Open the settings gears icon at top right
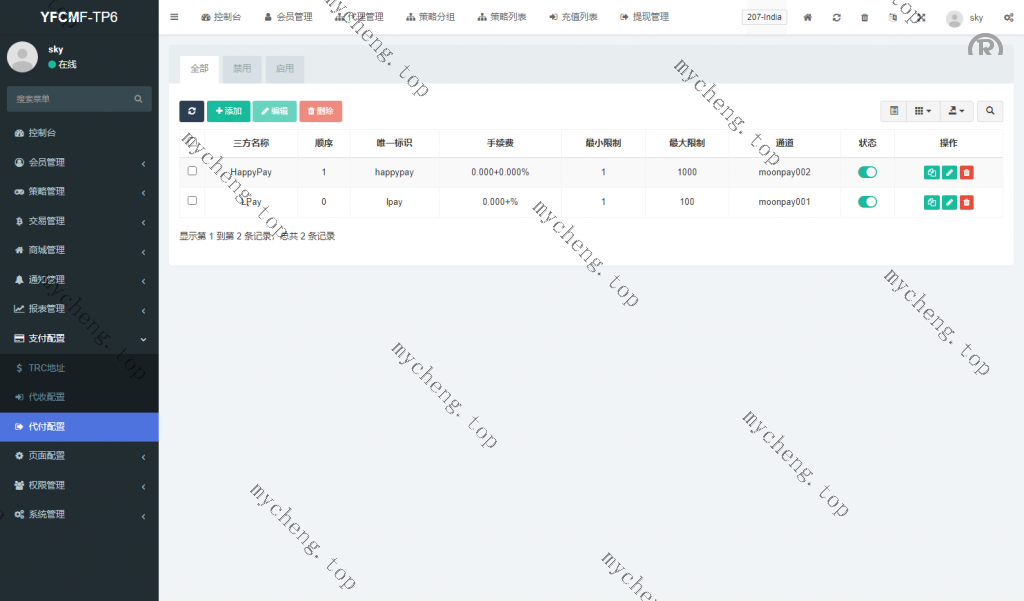The image size is (1024, 601). click(x=1008, y=18)
